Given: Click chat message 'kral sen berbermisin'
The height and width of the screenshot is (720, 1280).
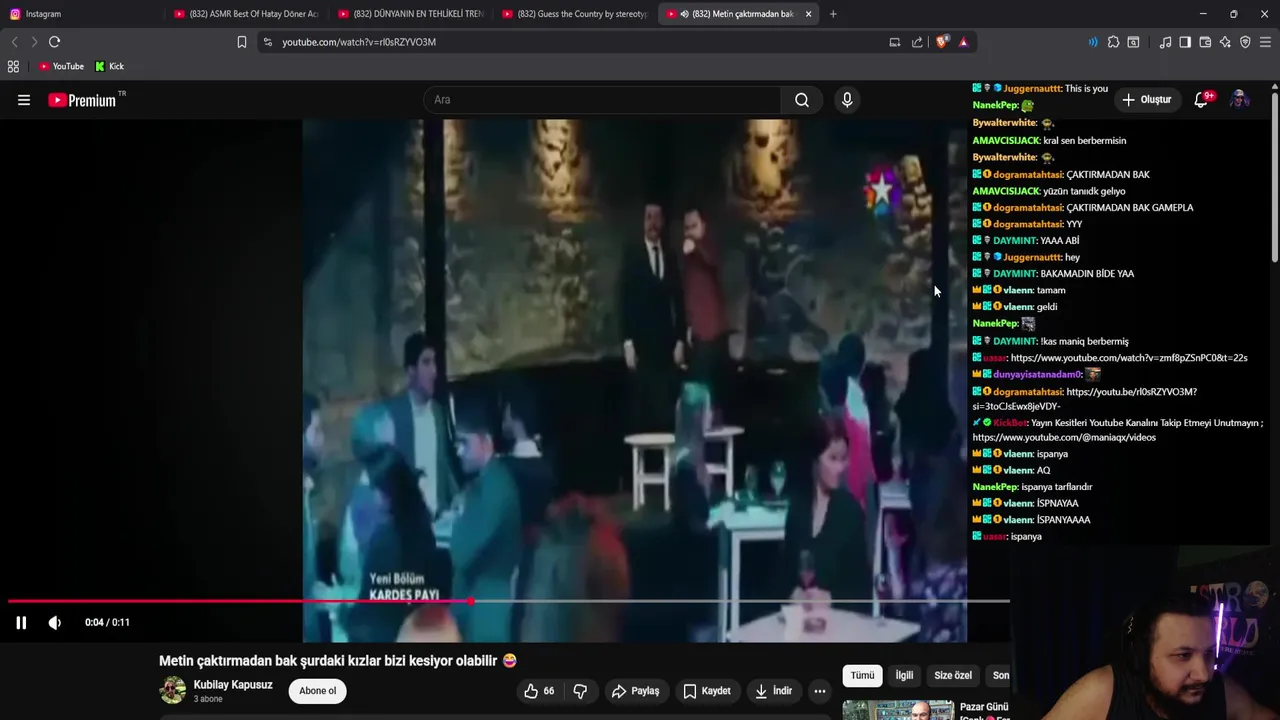Looking at the screenshot, I should coord(1084,141).
